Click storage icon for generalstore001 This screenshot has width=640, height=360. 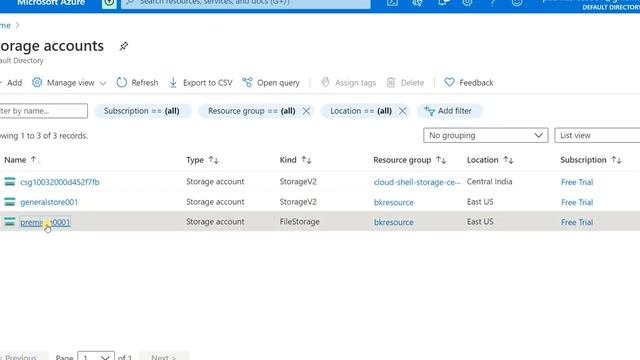[x=9, y=202]
